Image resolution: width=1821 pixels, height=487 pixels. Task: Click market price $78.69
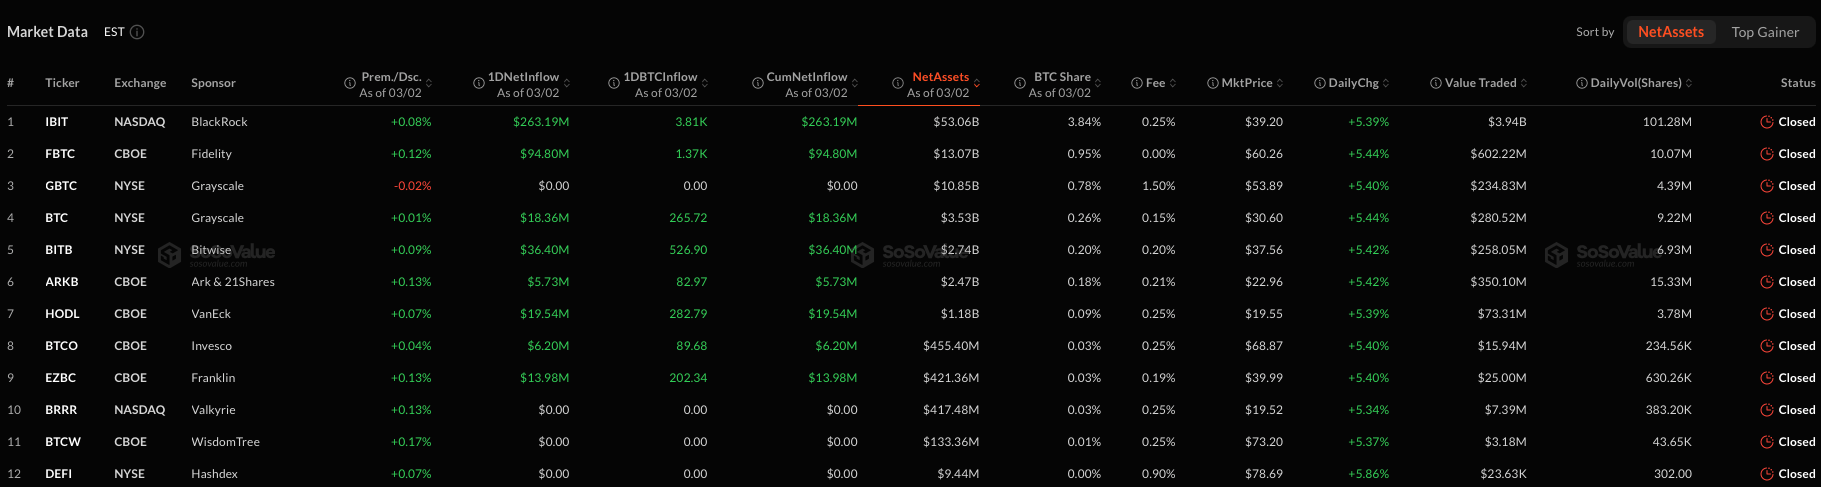1264,474
